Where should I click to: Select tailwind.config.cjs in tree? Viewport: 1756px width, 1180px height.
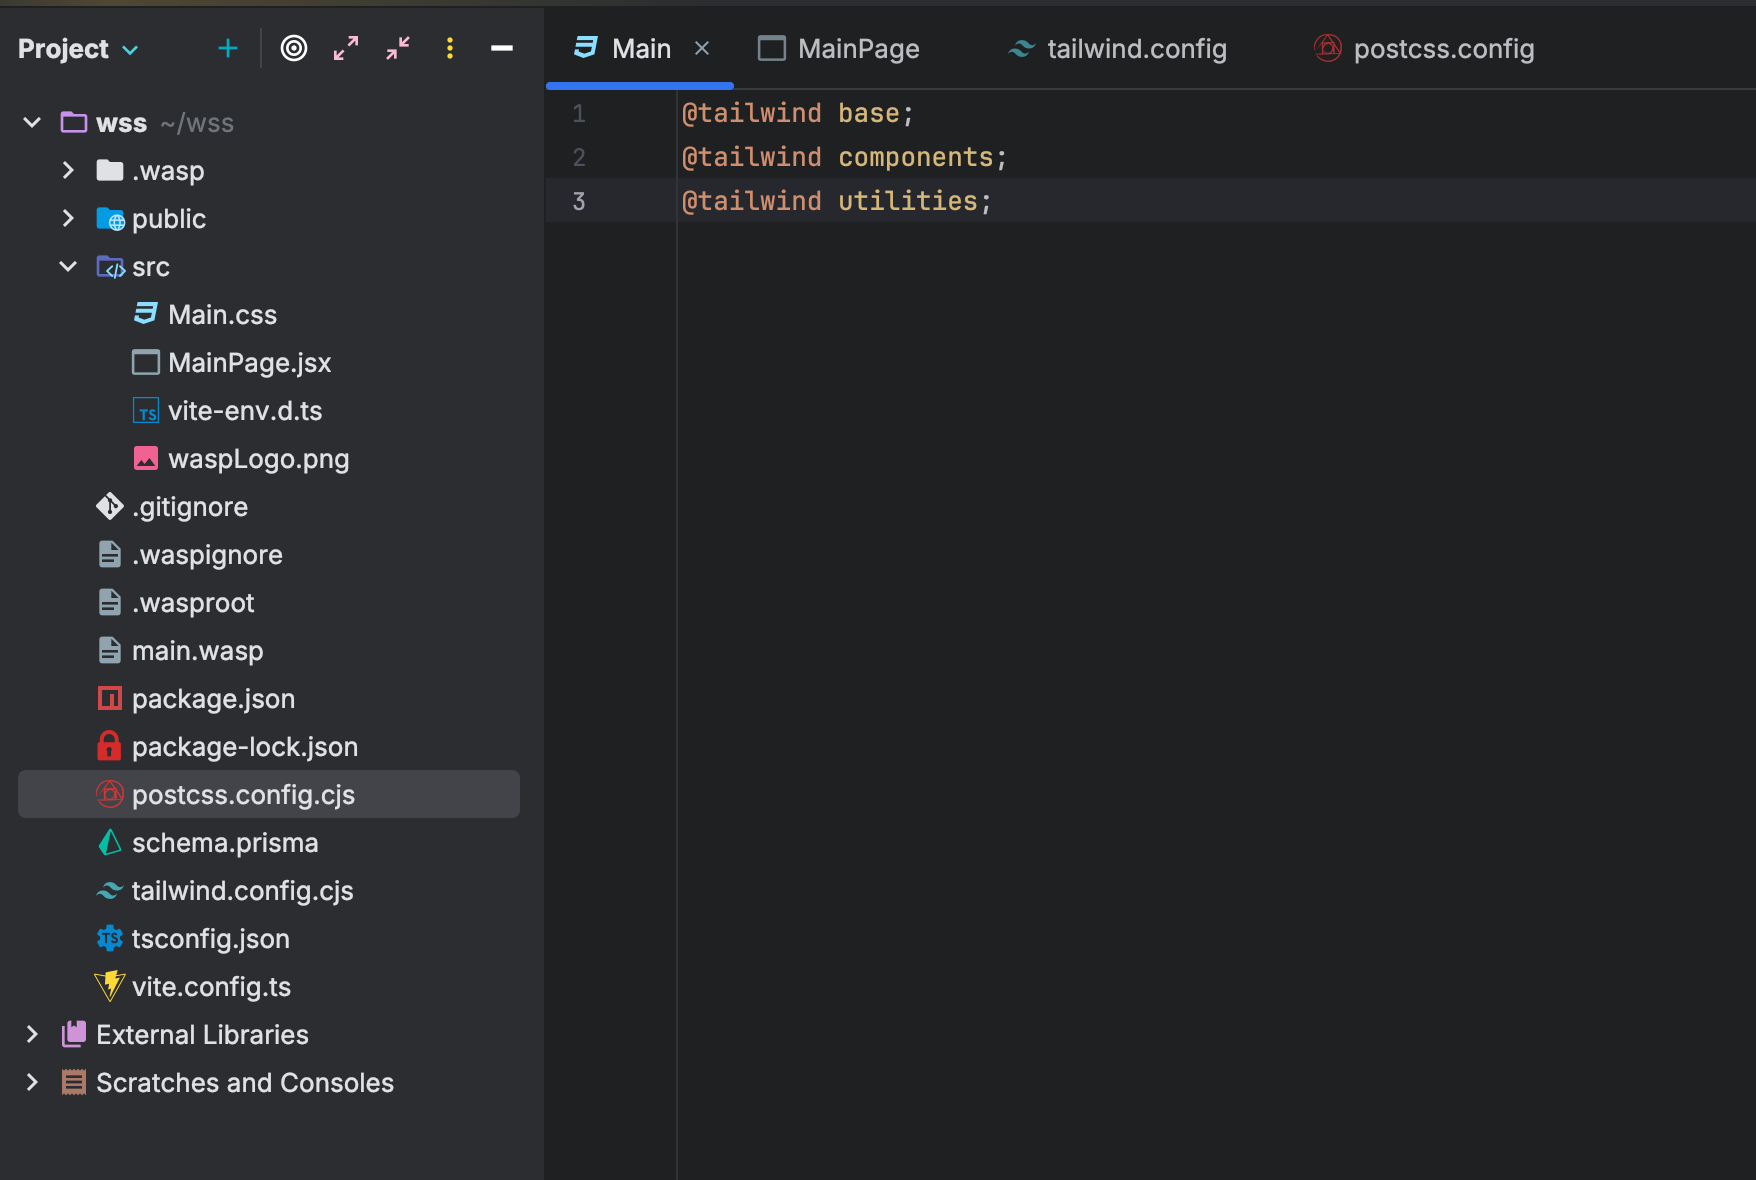(x=243, y=890)
